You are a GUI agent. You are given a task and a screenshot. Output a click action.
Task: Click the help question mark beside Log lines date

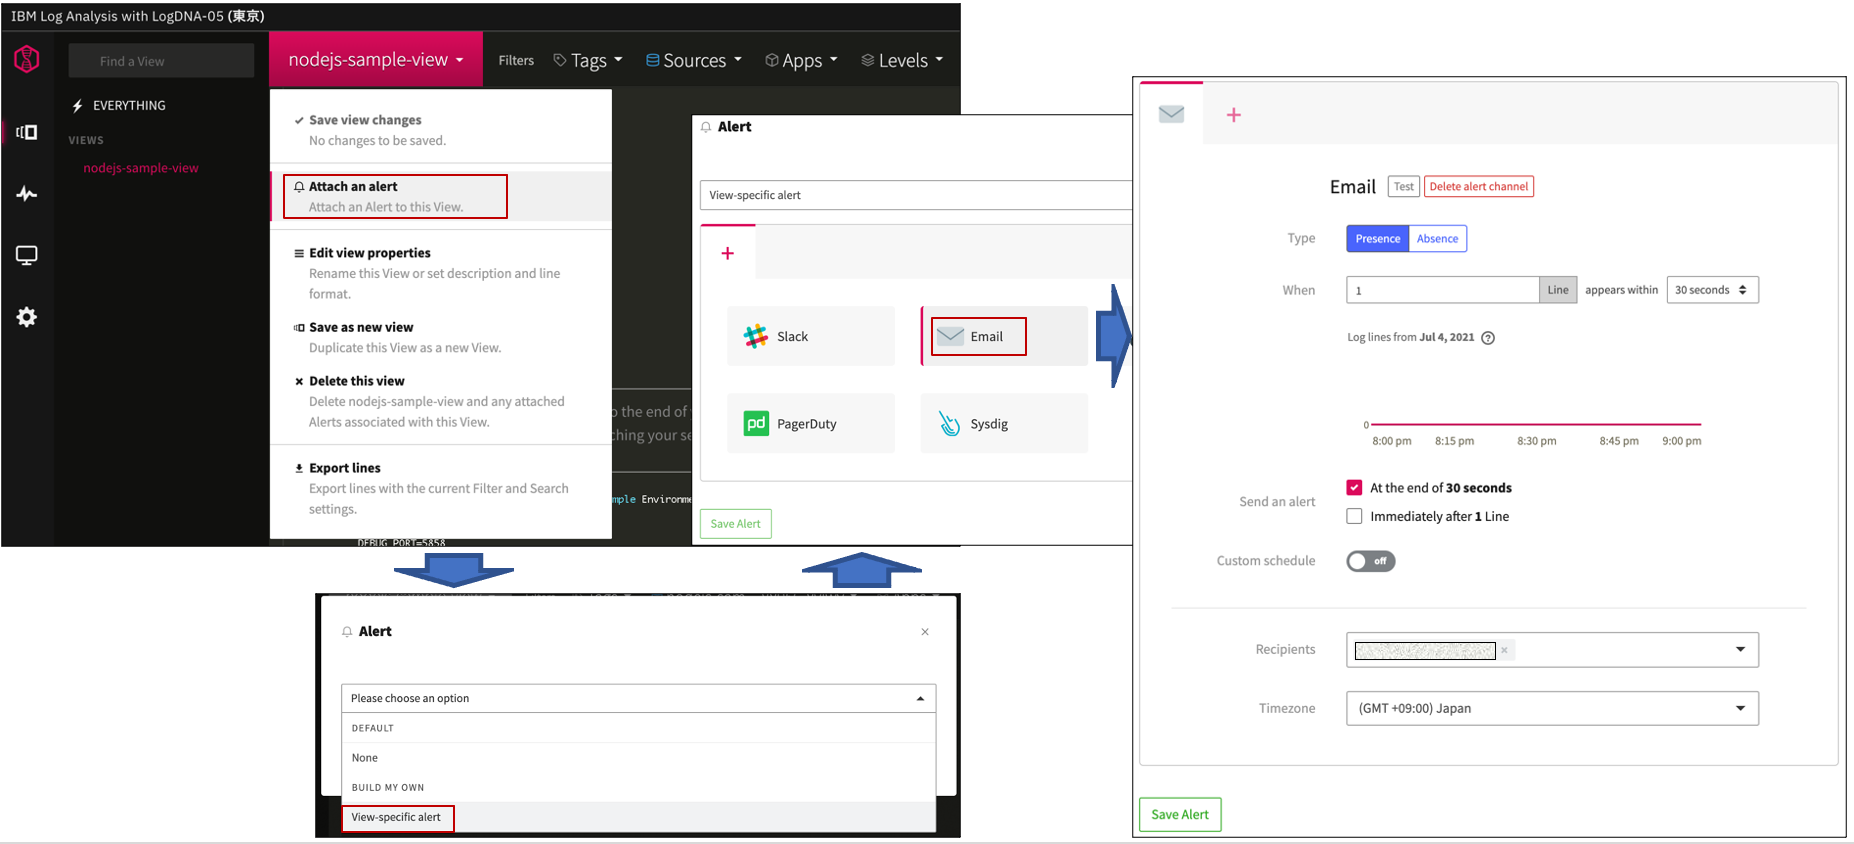tap(1488, 338)
